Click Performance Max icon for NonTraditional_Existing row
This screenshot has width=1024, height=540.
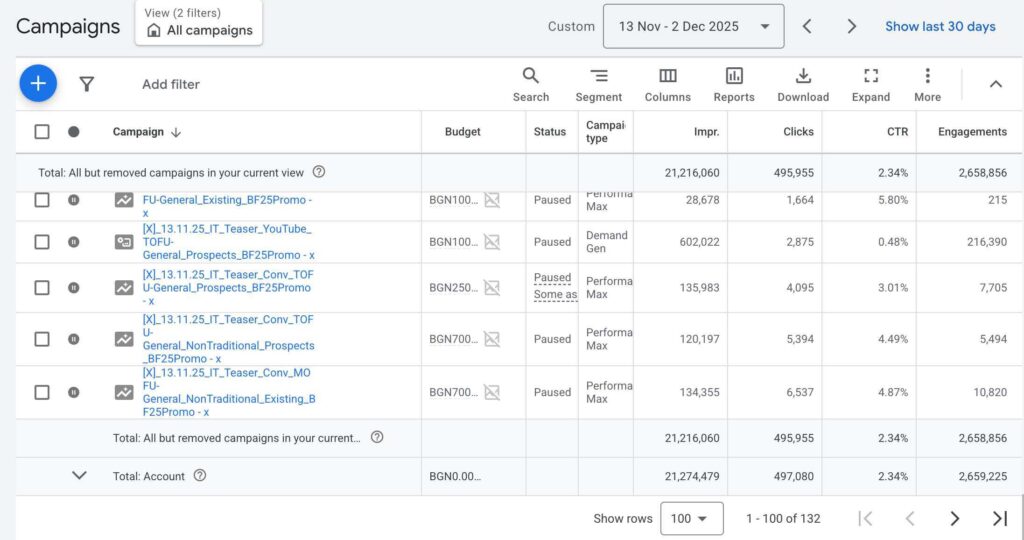(x=124, y=392)
